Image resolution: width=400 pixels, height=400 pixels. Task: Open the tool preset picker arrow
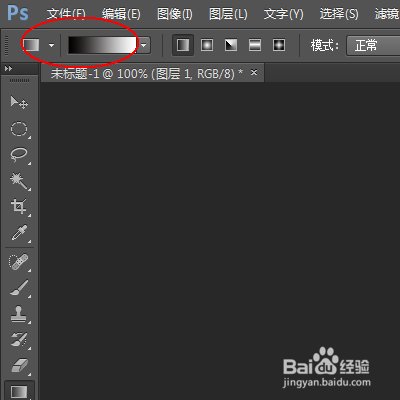coord(51,45)
